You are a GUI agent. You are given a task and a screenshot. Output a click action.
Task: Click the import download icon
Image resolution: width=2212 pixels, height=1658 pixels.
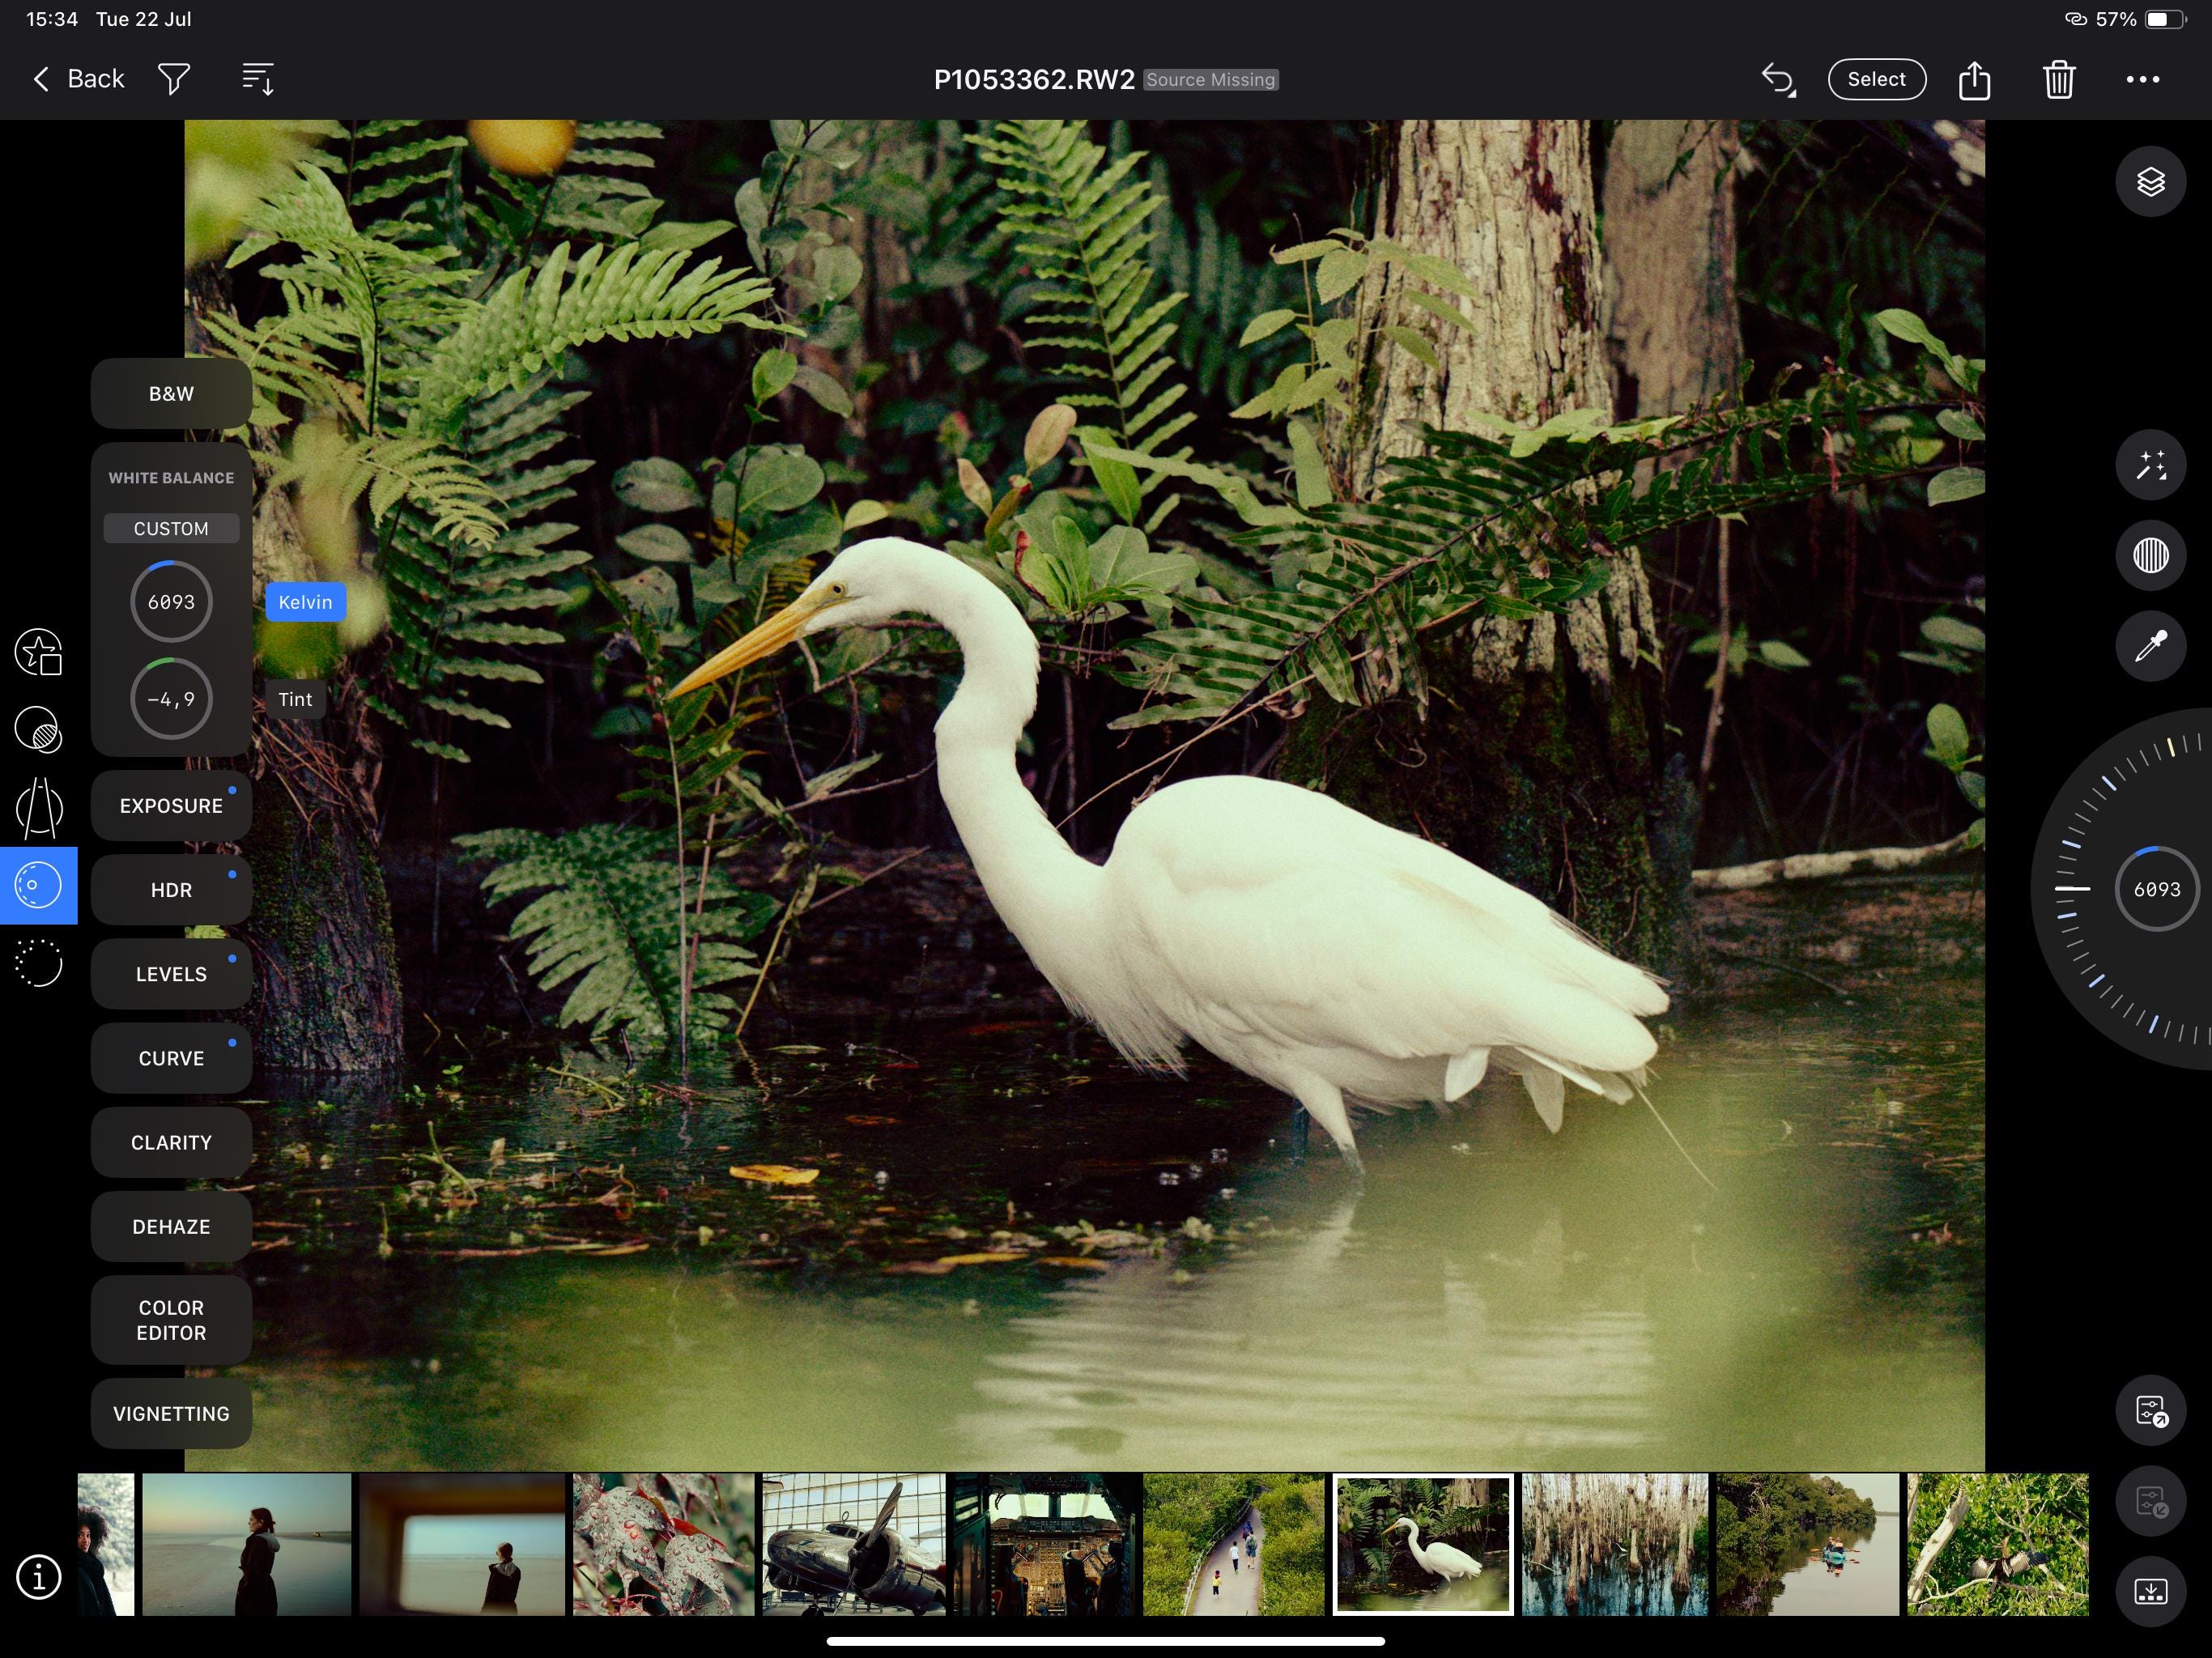2150,1591
